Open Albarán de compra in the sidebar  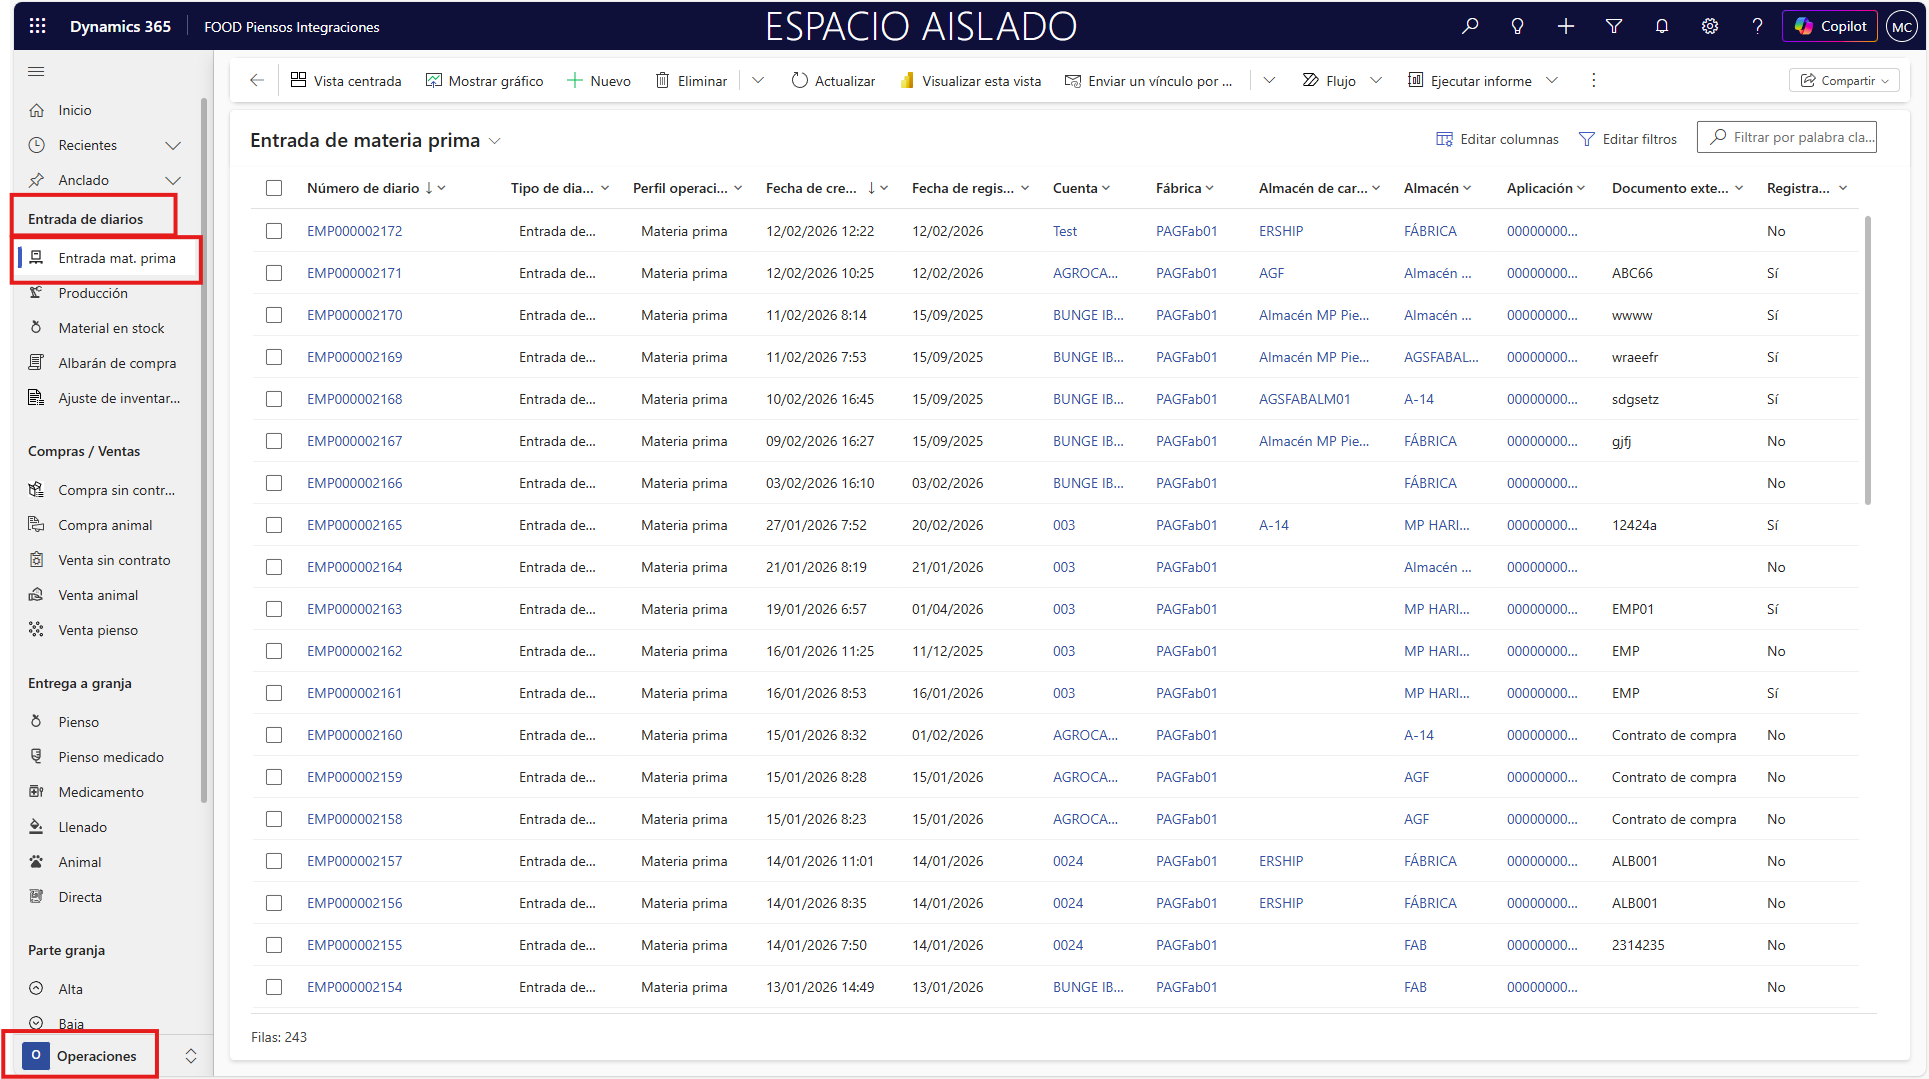click(117, 363)
